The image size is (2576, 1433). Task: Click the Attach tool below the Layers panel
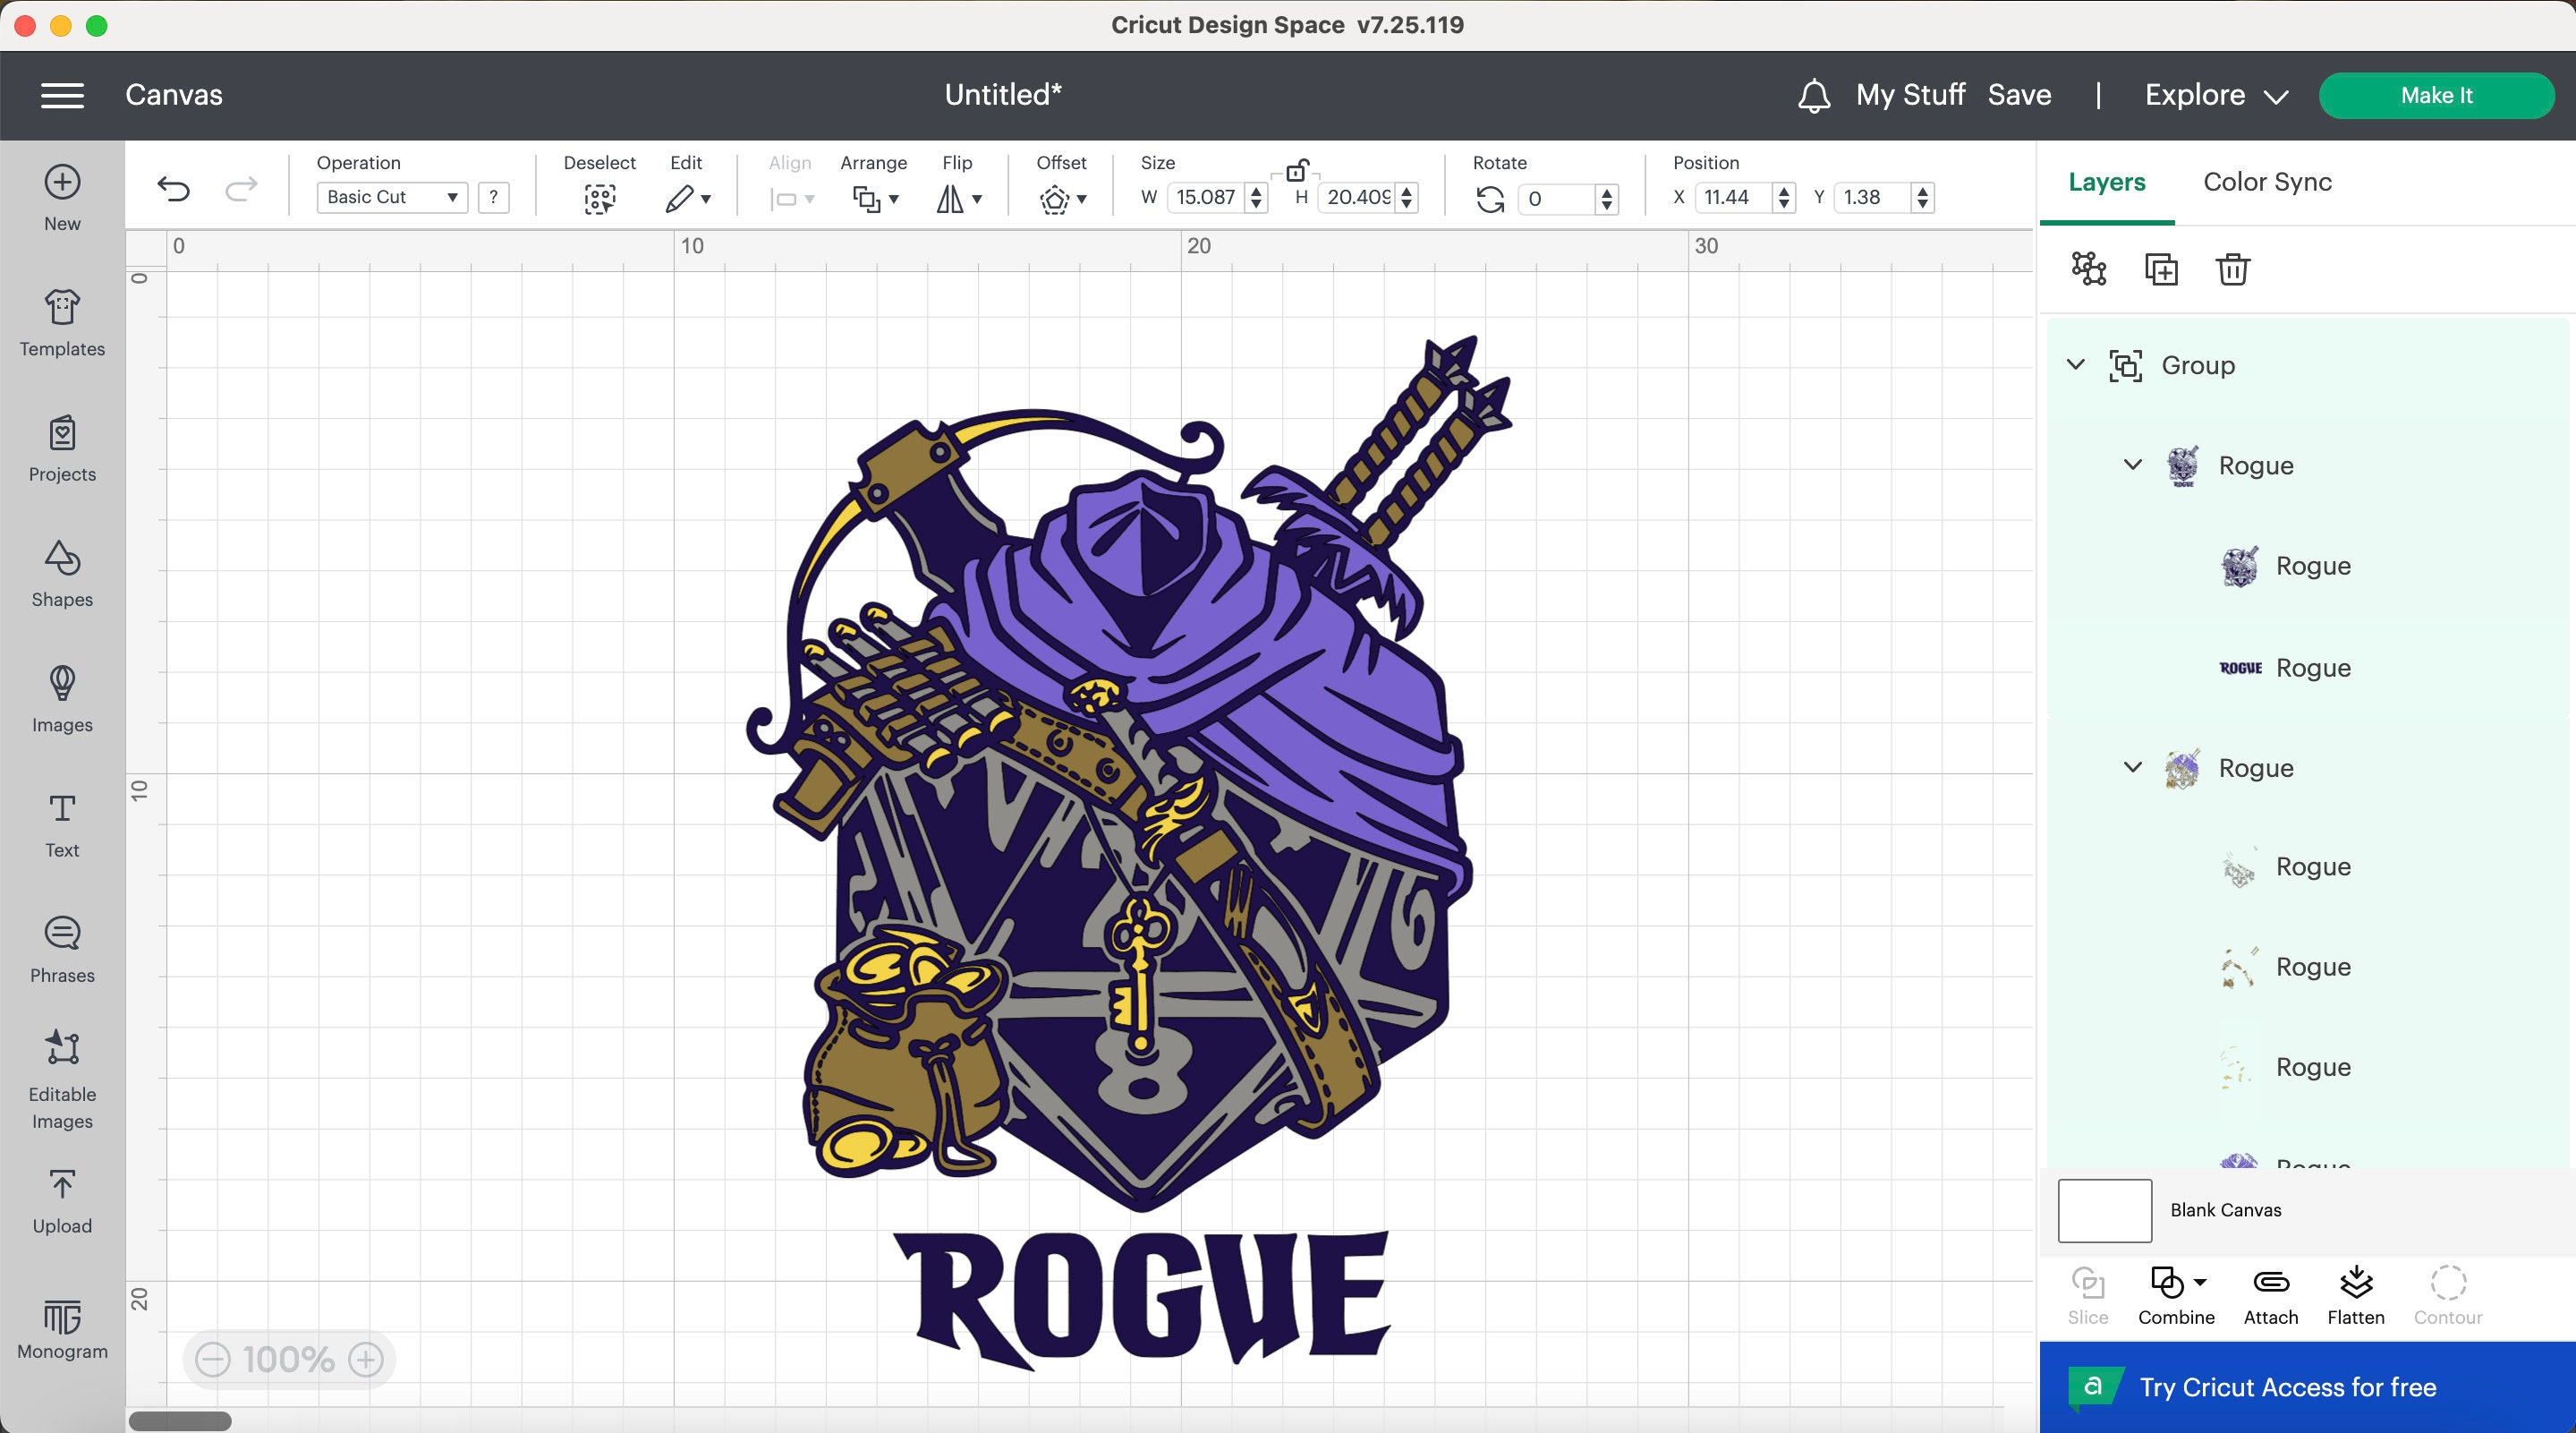(x=2270, y=1295)
